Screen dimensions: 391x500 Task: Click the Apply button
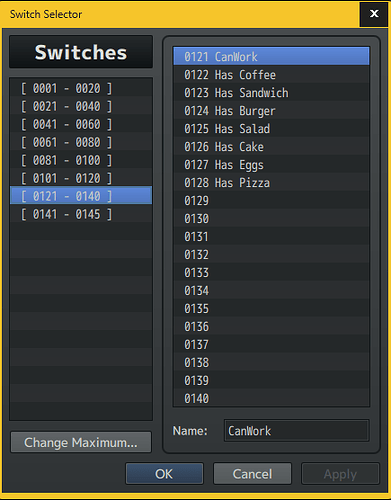pyautogui.click(x=340, y=474)
